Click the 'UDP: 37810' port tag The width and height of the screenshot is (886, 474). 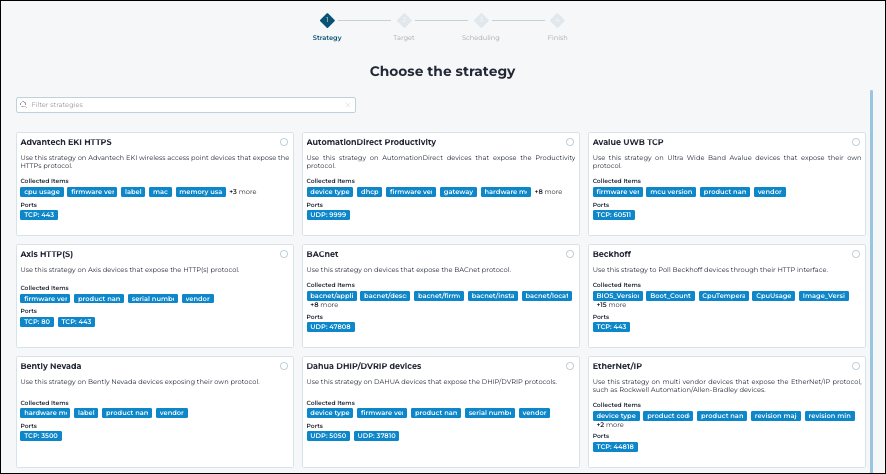pyautogui.click(x=376, y=436)
